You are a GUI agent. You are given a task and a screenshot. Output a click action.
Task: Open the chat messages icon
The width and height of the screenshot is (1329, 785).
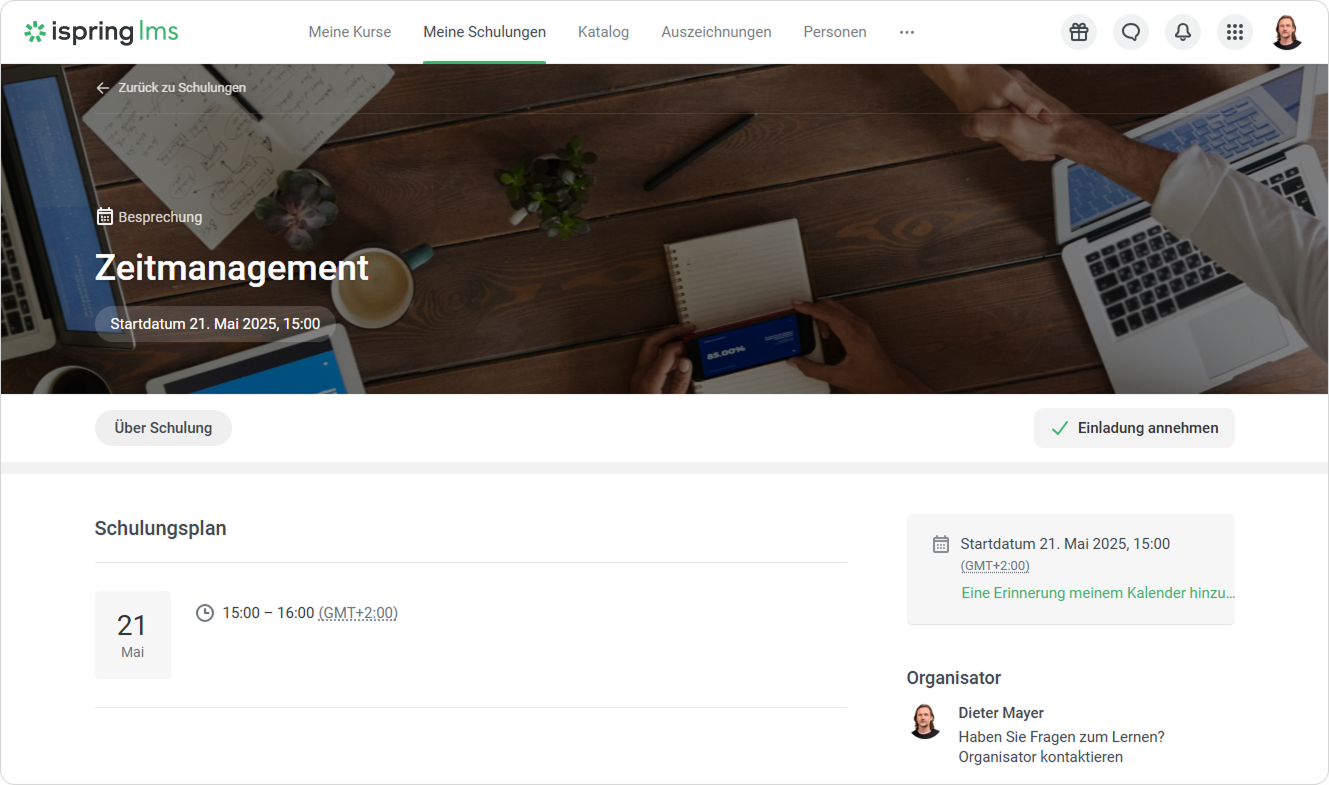(x=1130, y=32)
